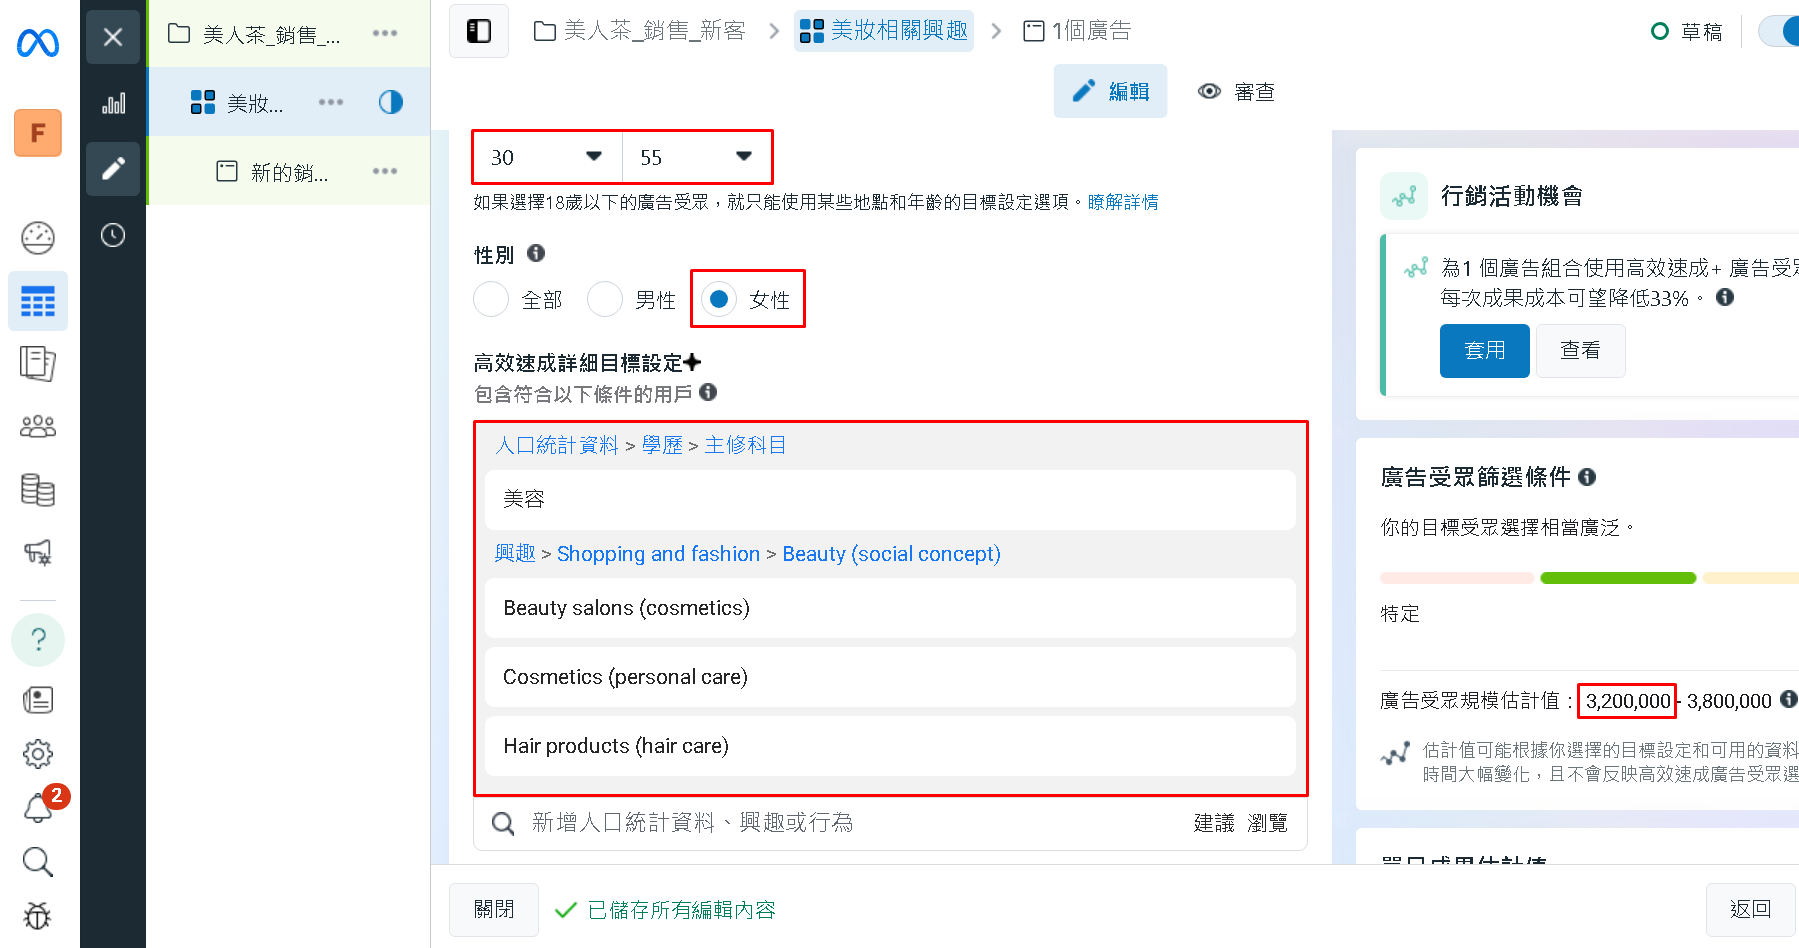The height and width of the screenshot is (948, 1799).
Task: Select the pencil edit icon in sidebar
Action: (x=113, y=169)
